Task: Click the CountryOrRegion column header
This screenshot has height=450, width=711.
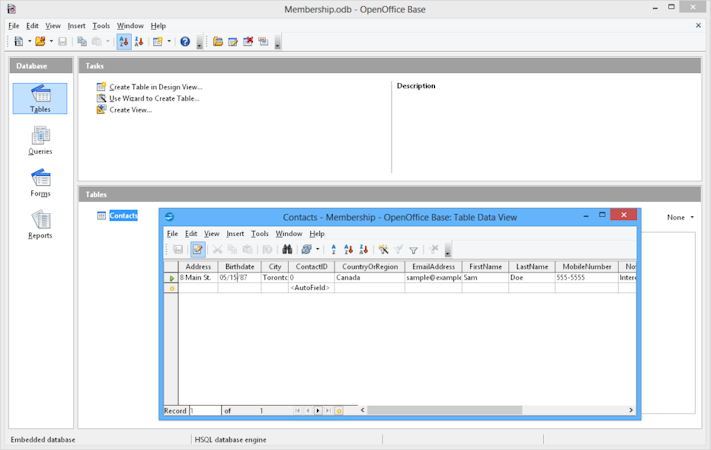Action: tap(370, 267)
